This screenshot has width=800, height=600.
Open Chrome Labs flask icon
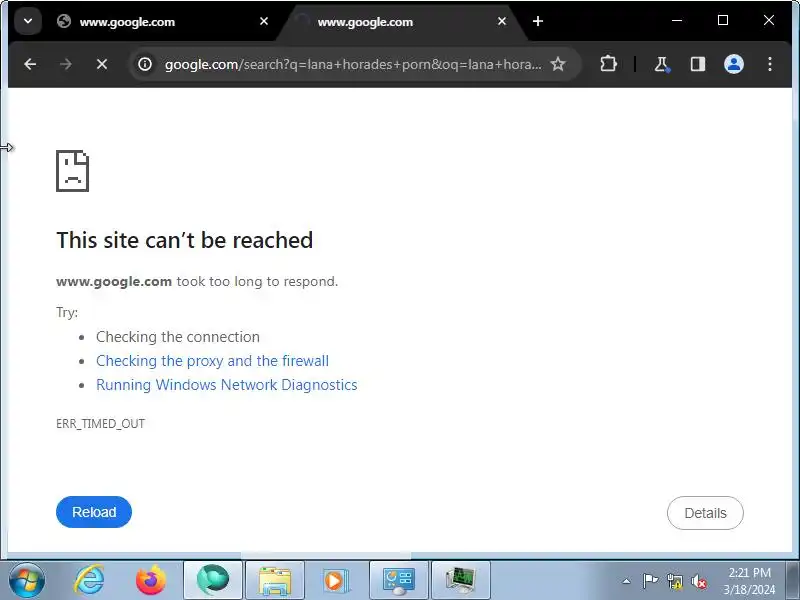pos(662,64)
